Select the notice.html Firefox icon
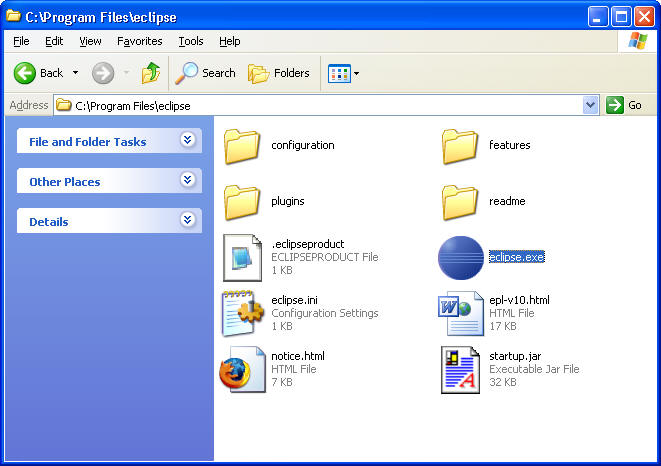661x466 pixels. tap(242, 369)
